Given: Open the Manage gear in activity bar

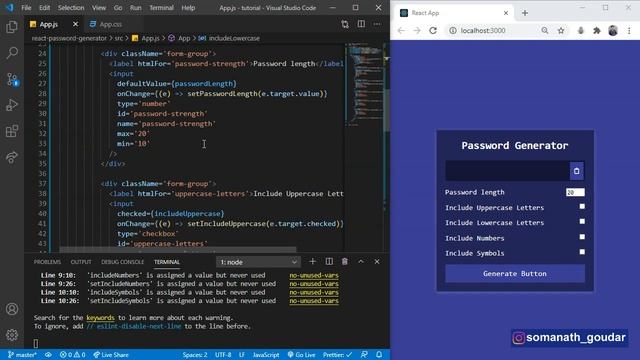Looking at the screenshot, I should 12,335.
